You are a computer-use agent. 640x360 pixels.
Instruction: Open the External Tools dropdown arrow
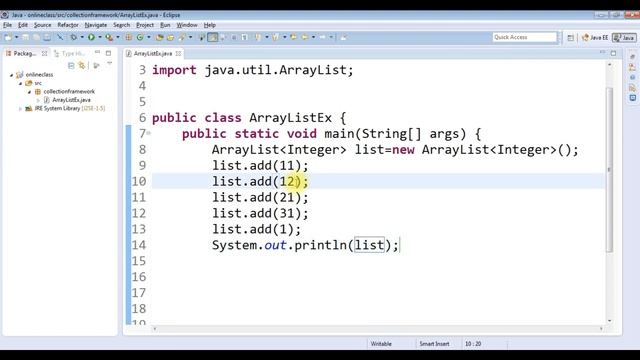point(118,37)
